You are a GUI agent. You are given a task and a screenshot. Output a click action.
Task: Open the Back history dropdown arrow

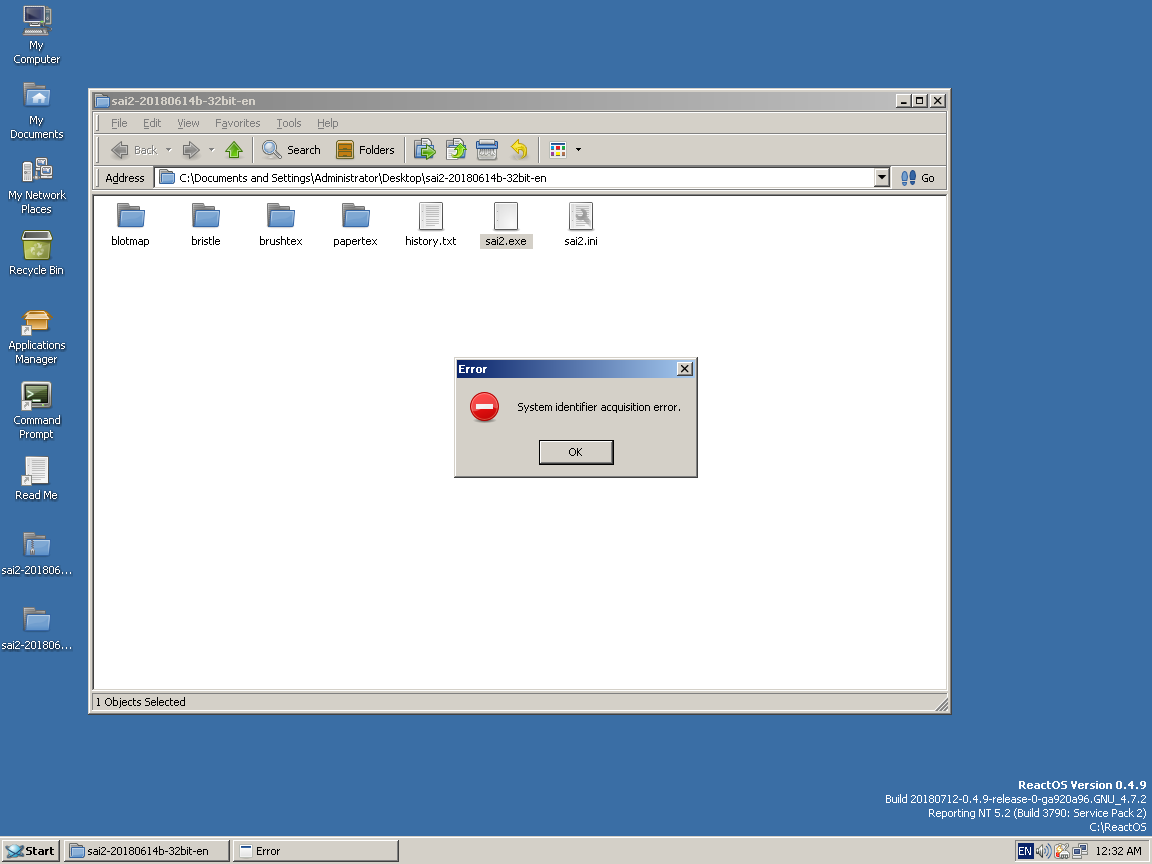coord(169,150)
